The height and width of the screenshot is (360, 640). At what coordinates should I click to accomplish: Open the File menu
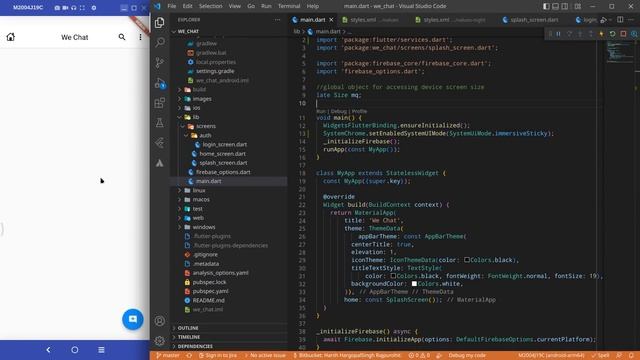[x=172, y=6]
